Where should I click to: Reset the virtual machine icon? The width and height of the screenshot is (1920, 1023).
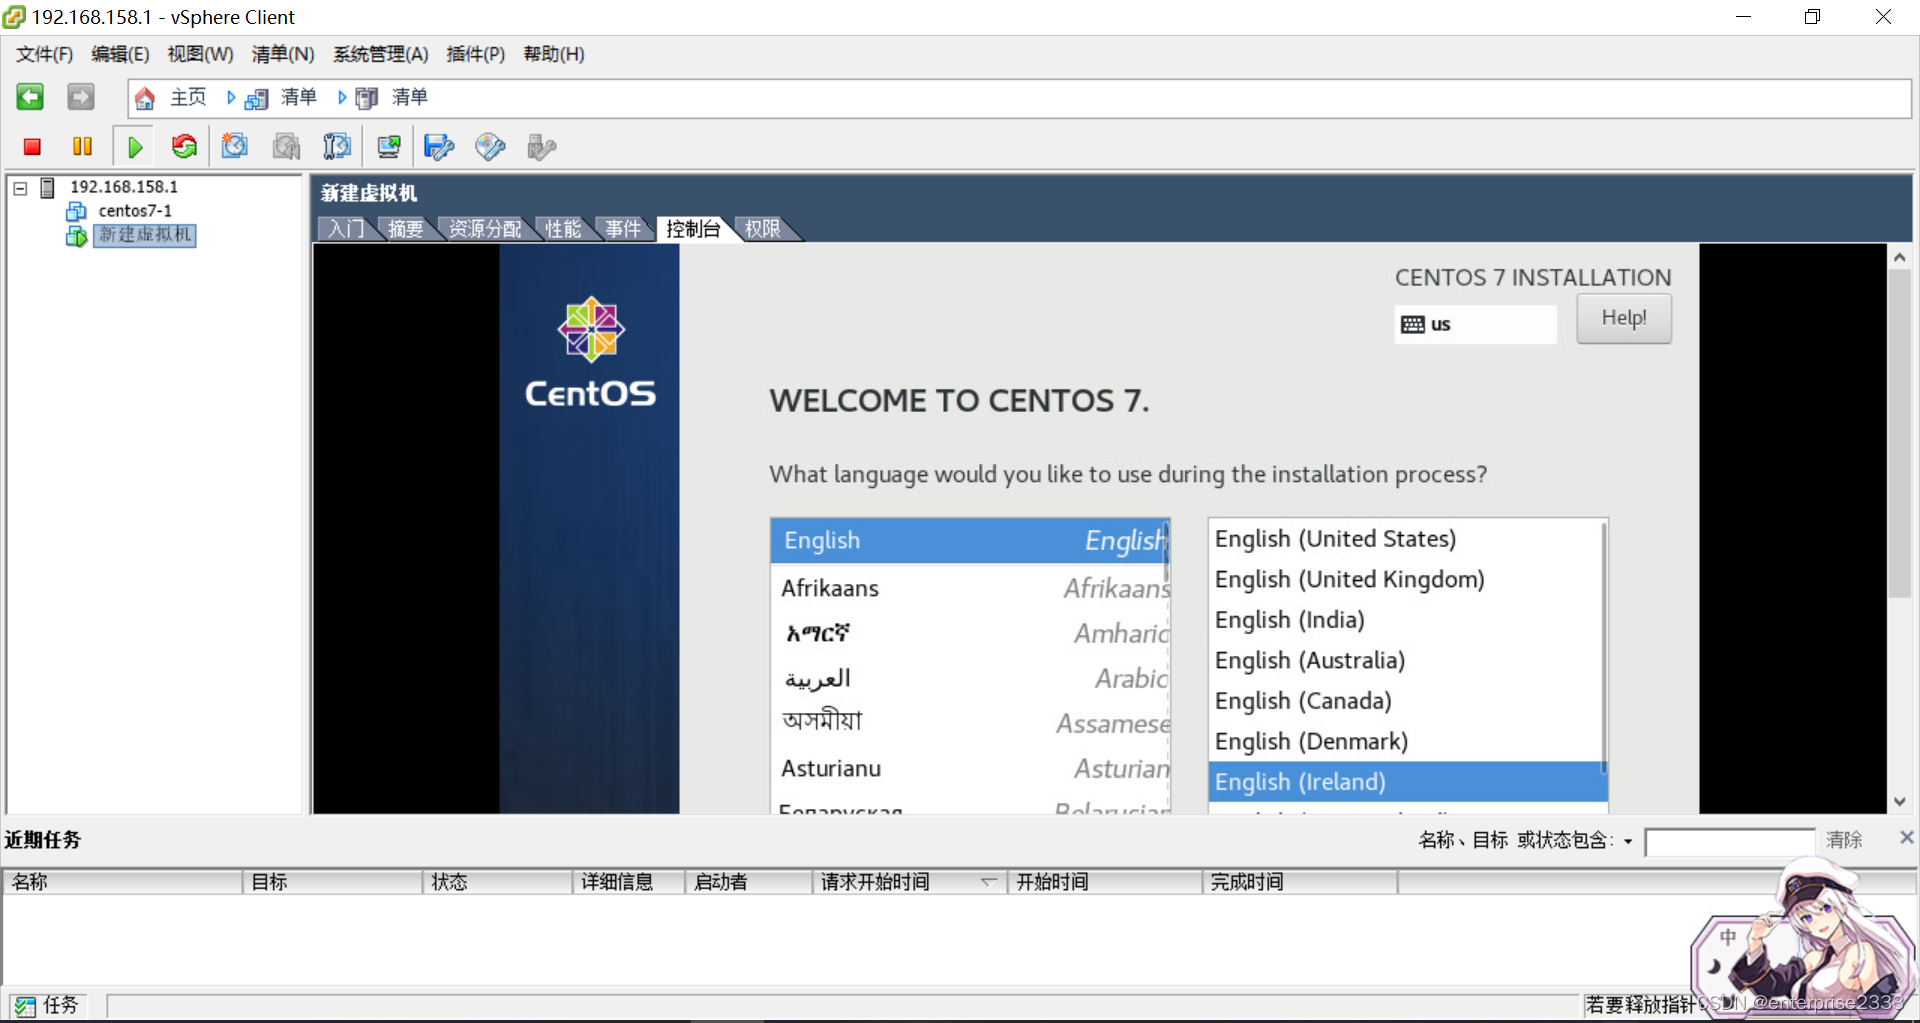click(184, 147)
